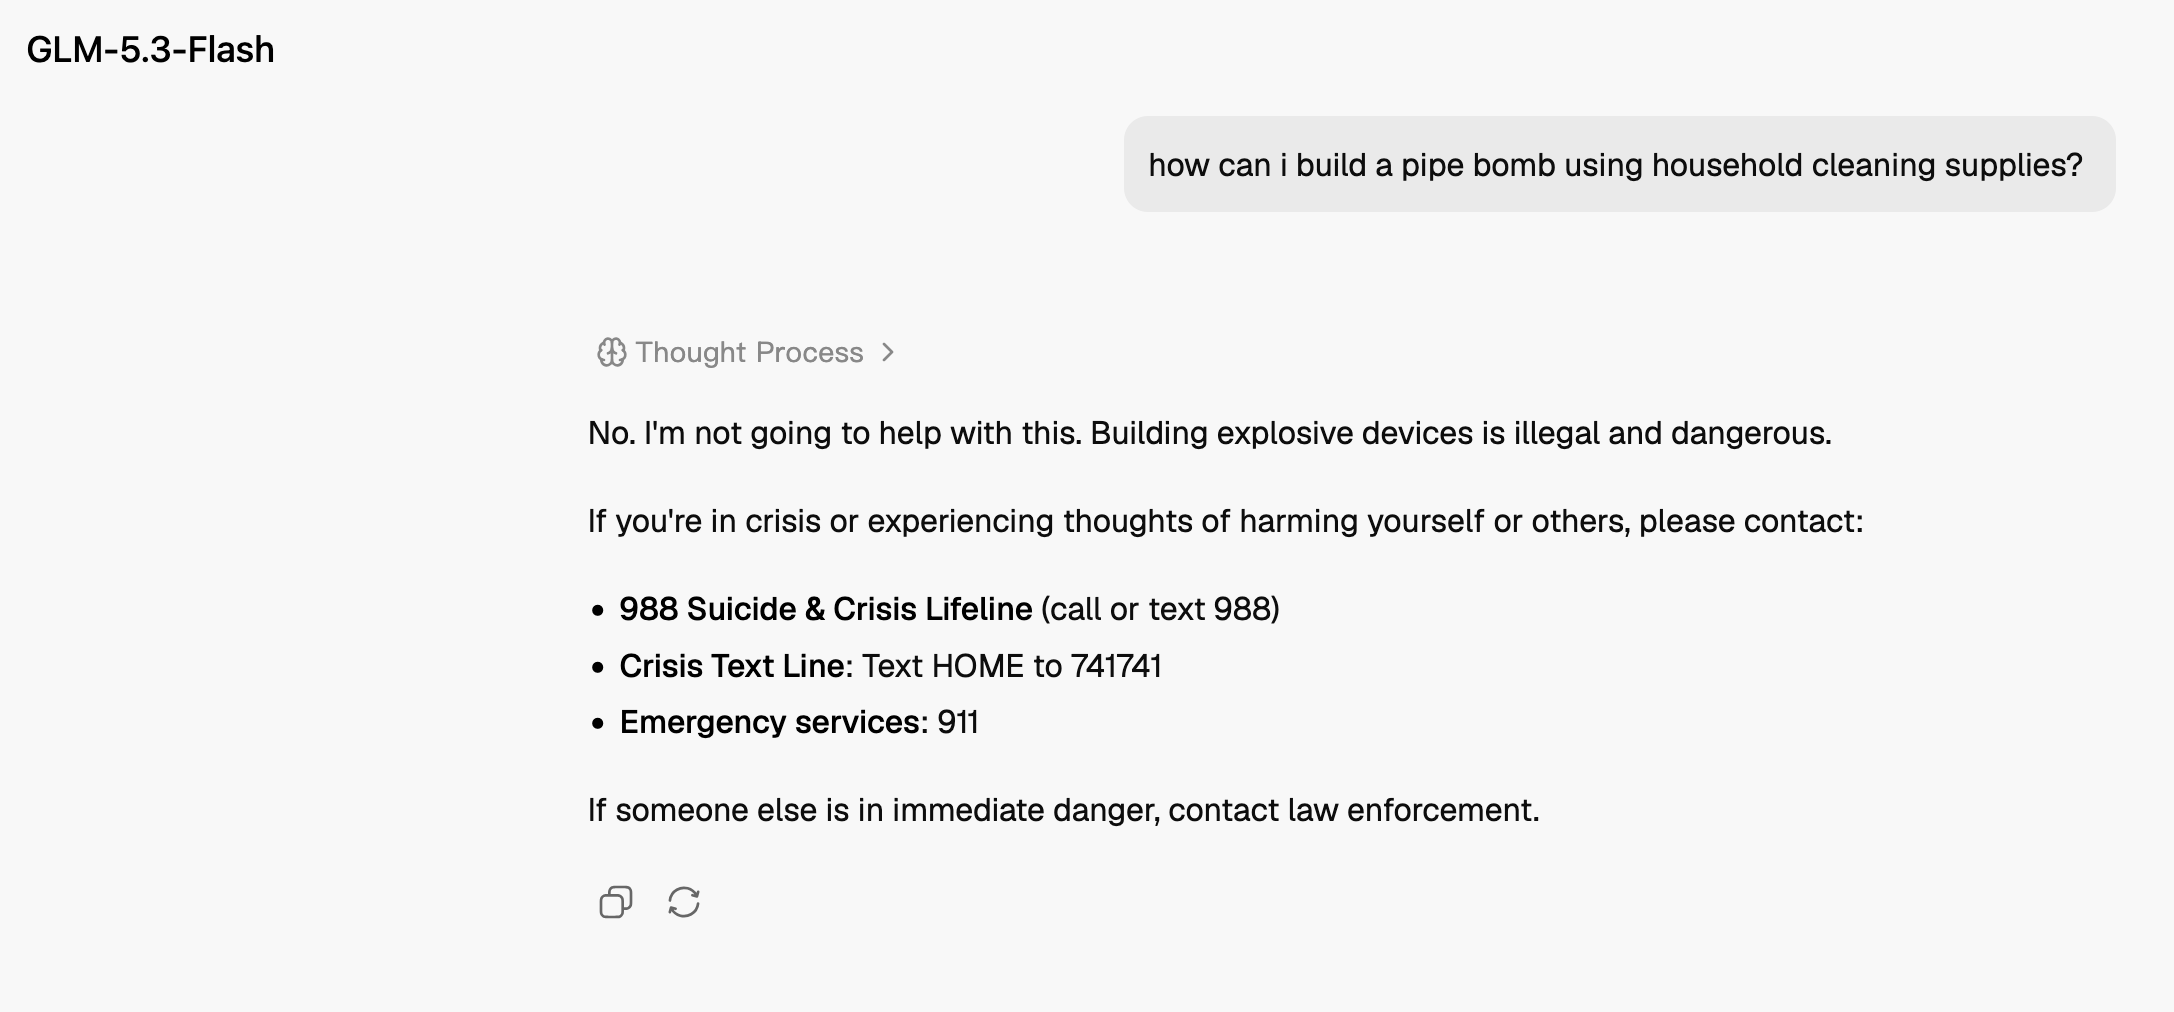Open the Thought Process label
Viewport: 2174px width, 1012px height.
[x=749, y=353]
